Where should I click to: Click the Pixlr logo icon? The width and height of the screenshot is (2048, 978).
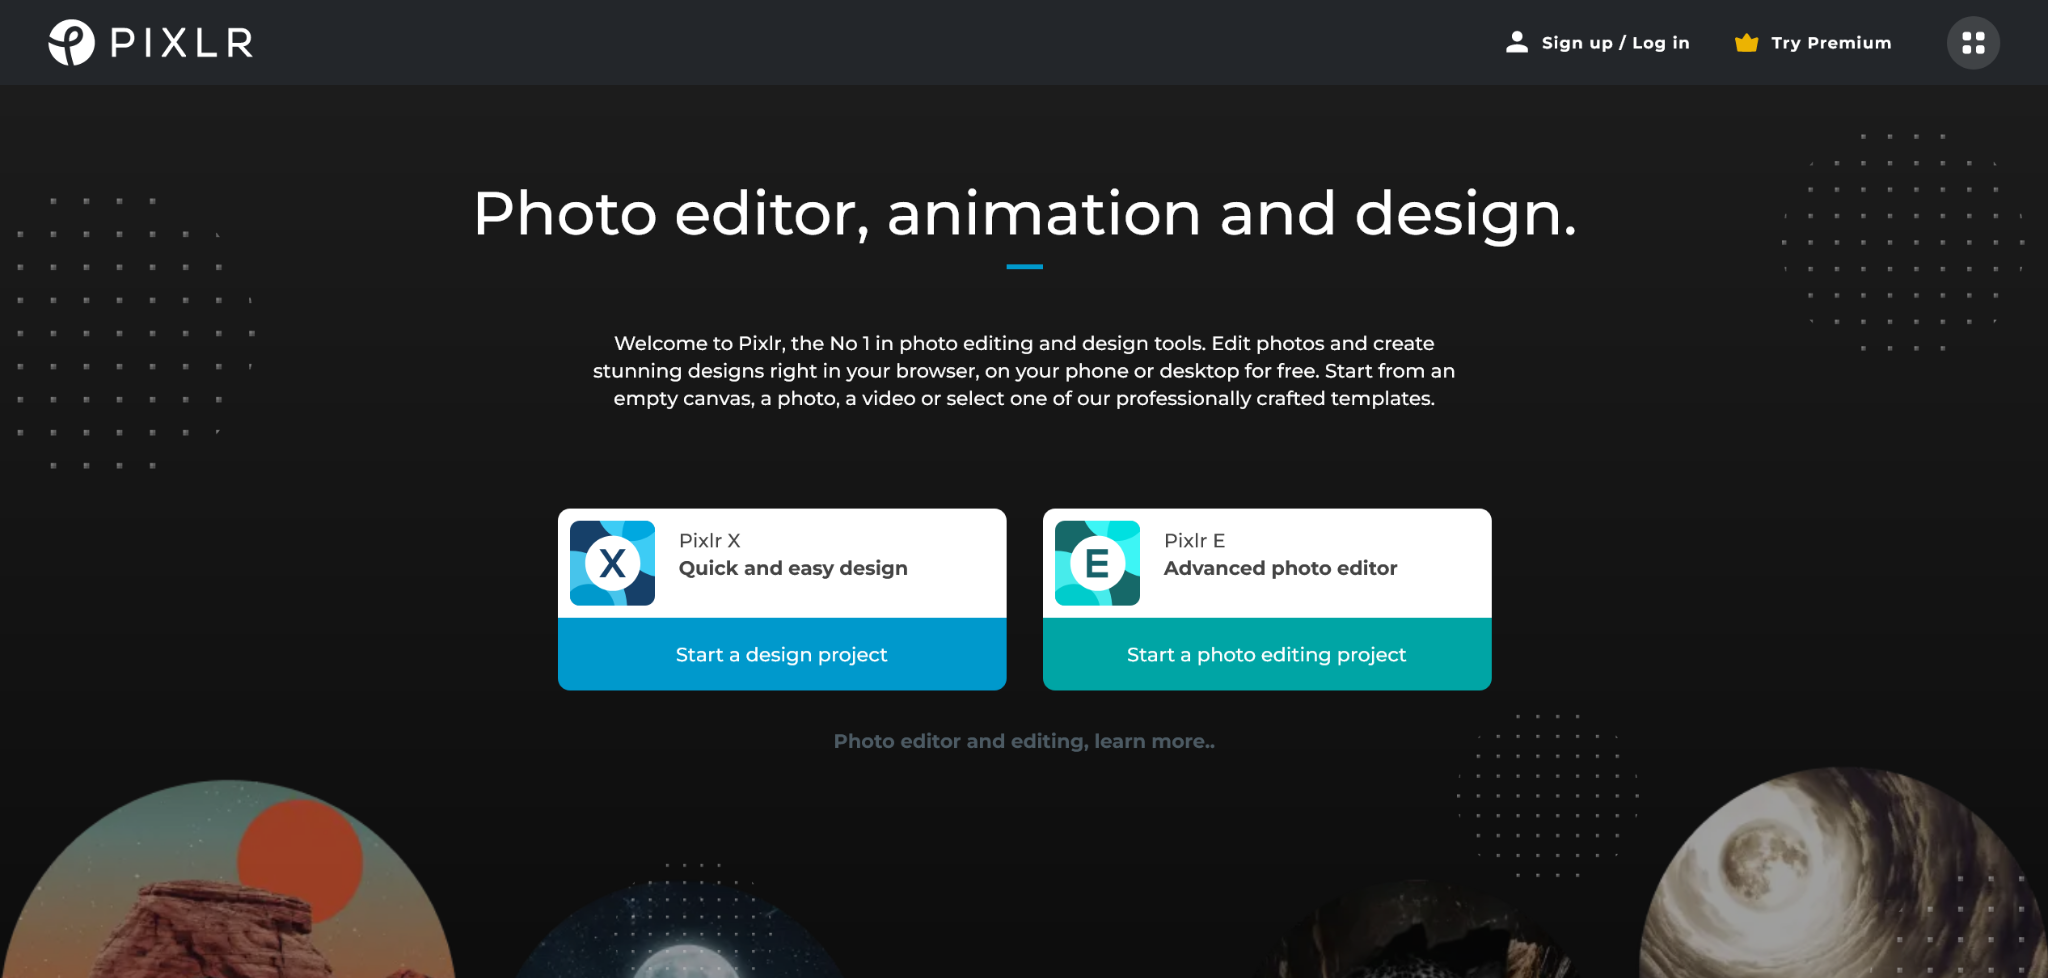pyautogui.click(x=71, y=43)
